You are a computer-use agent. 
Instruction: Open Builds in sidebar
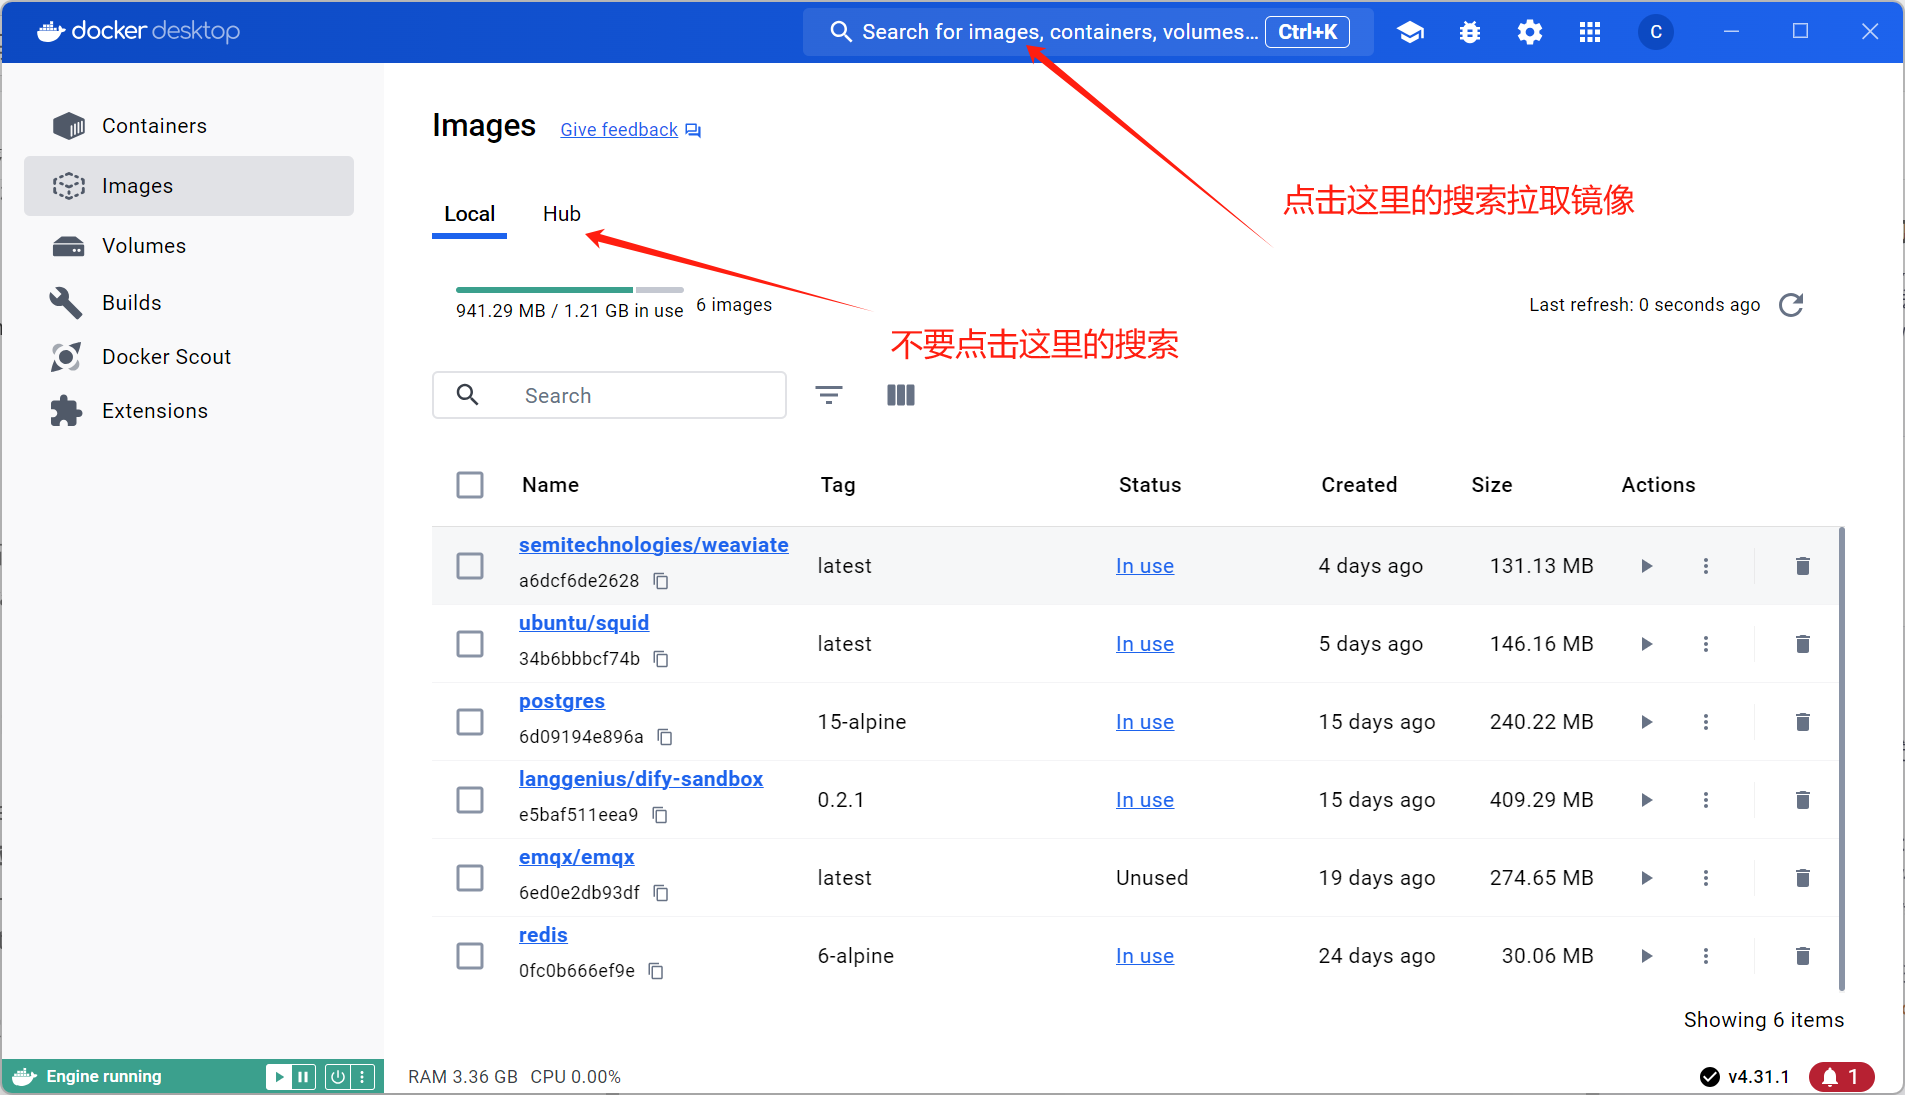(x=189, y=303)
